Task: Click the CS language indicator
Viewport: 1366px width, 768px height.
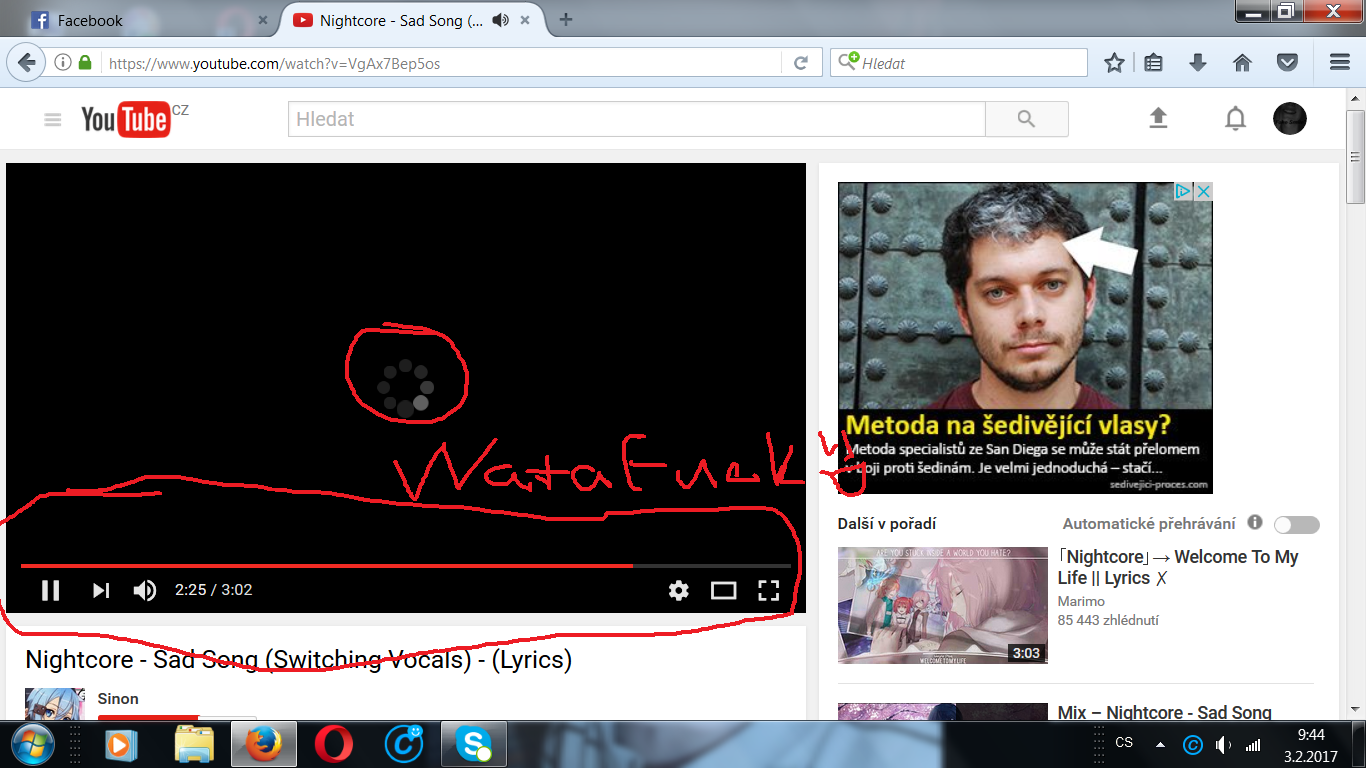Action: coord(1124,743)
